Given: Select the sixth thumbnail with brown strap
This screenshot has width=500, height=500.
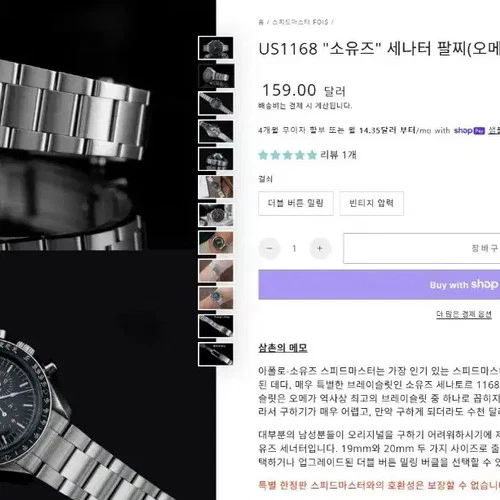Looking at the screenshot, I should click(216, 187).
